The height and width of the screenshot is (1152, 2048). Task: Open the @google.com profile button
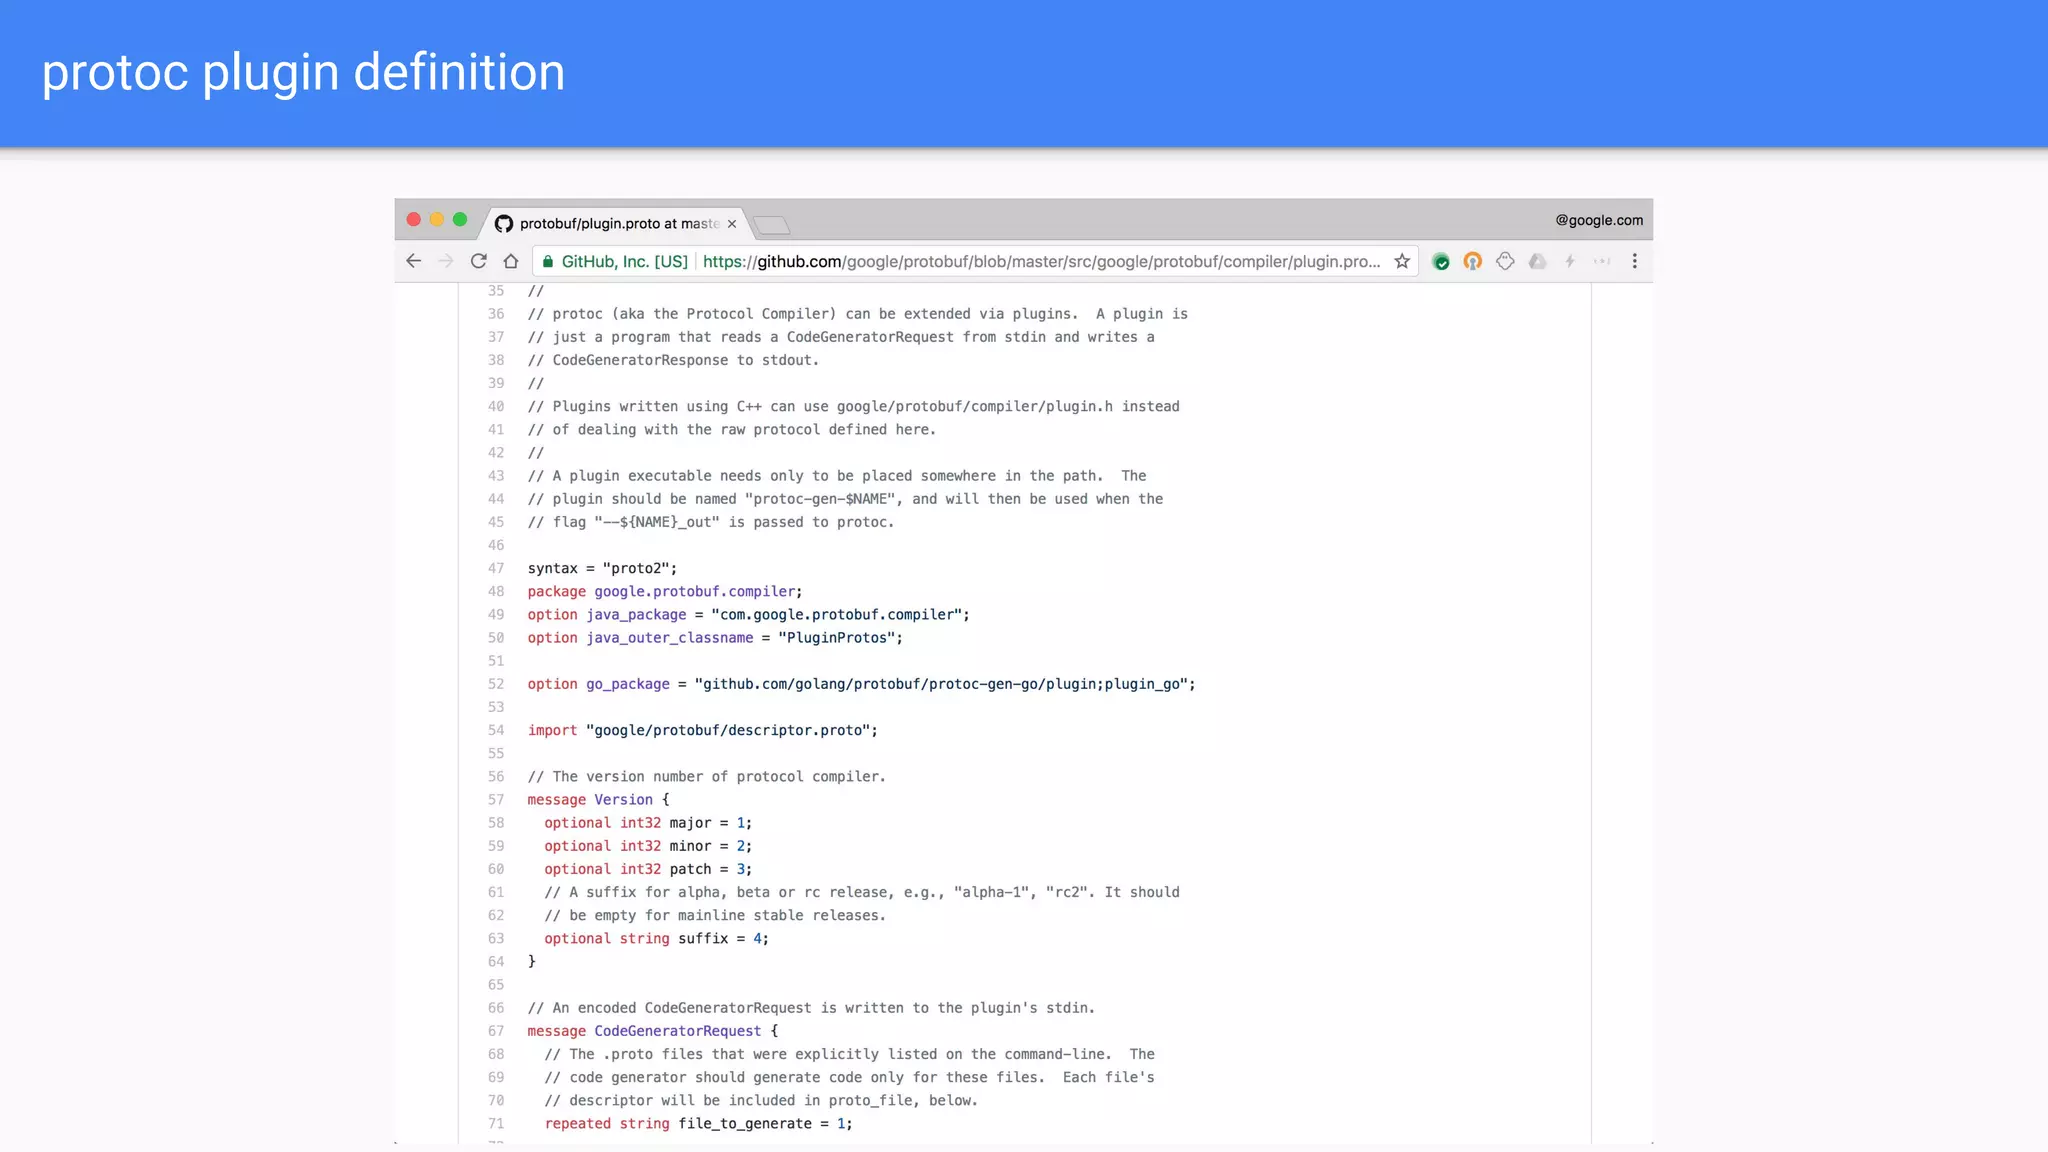pos(1599,220)
